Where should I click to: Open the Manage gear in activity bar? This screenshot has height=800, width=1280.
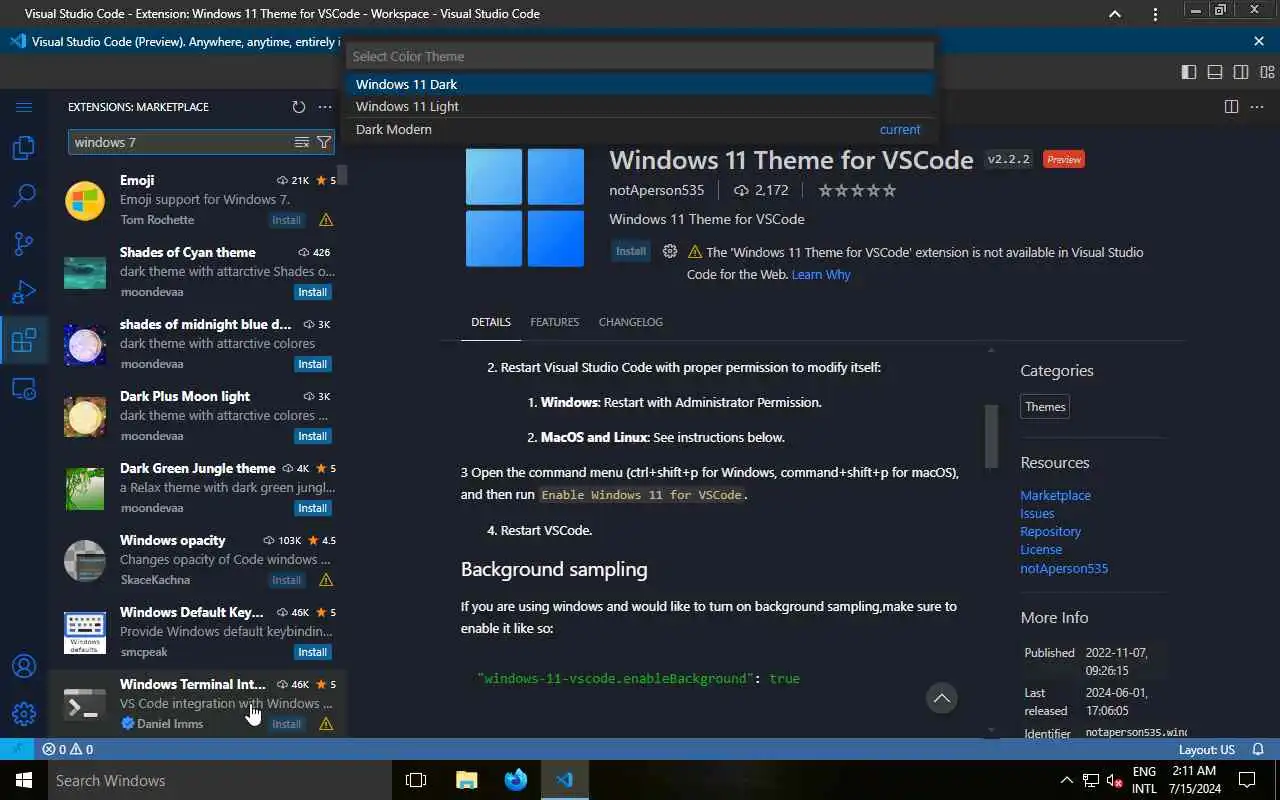pyautogui.click(x=24, y=714)
